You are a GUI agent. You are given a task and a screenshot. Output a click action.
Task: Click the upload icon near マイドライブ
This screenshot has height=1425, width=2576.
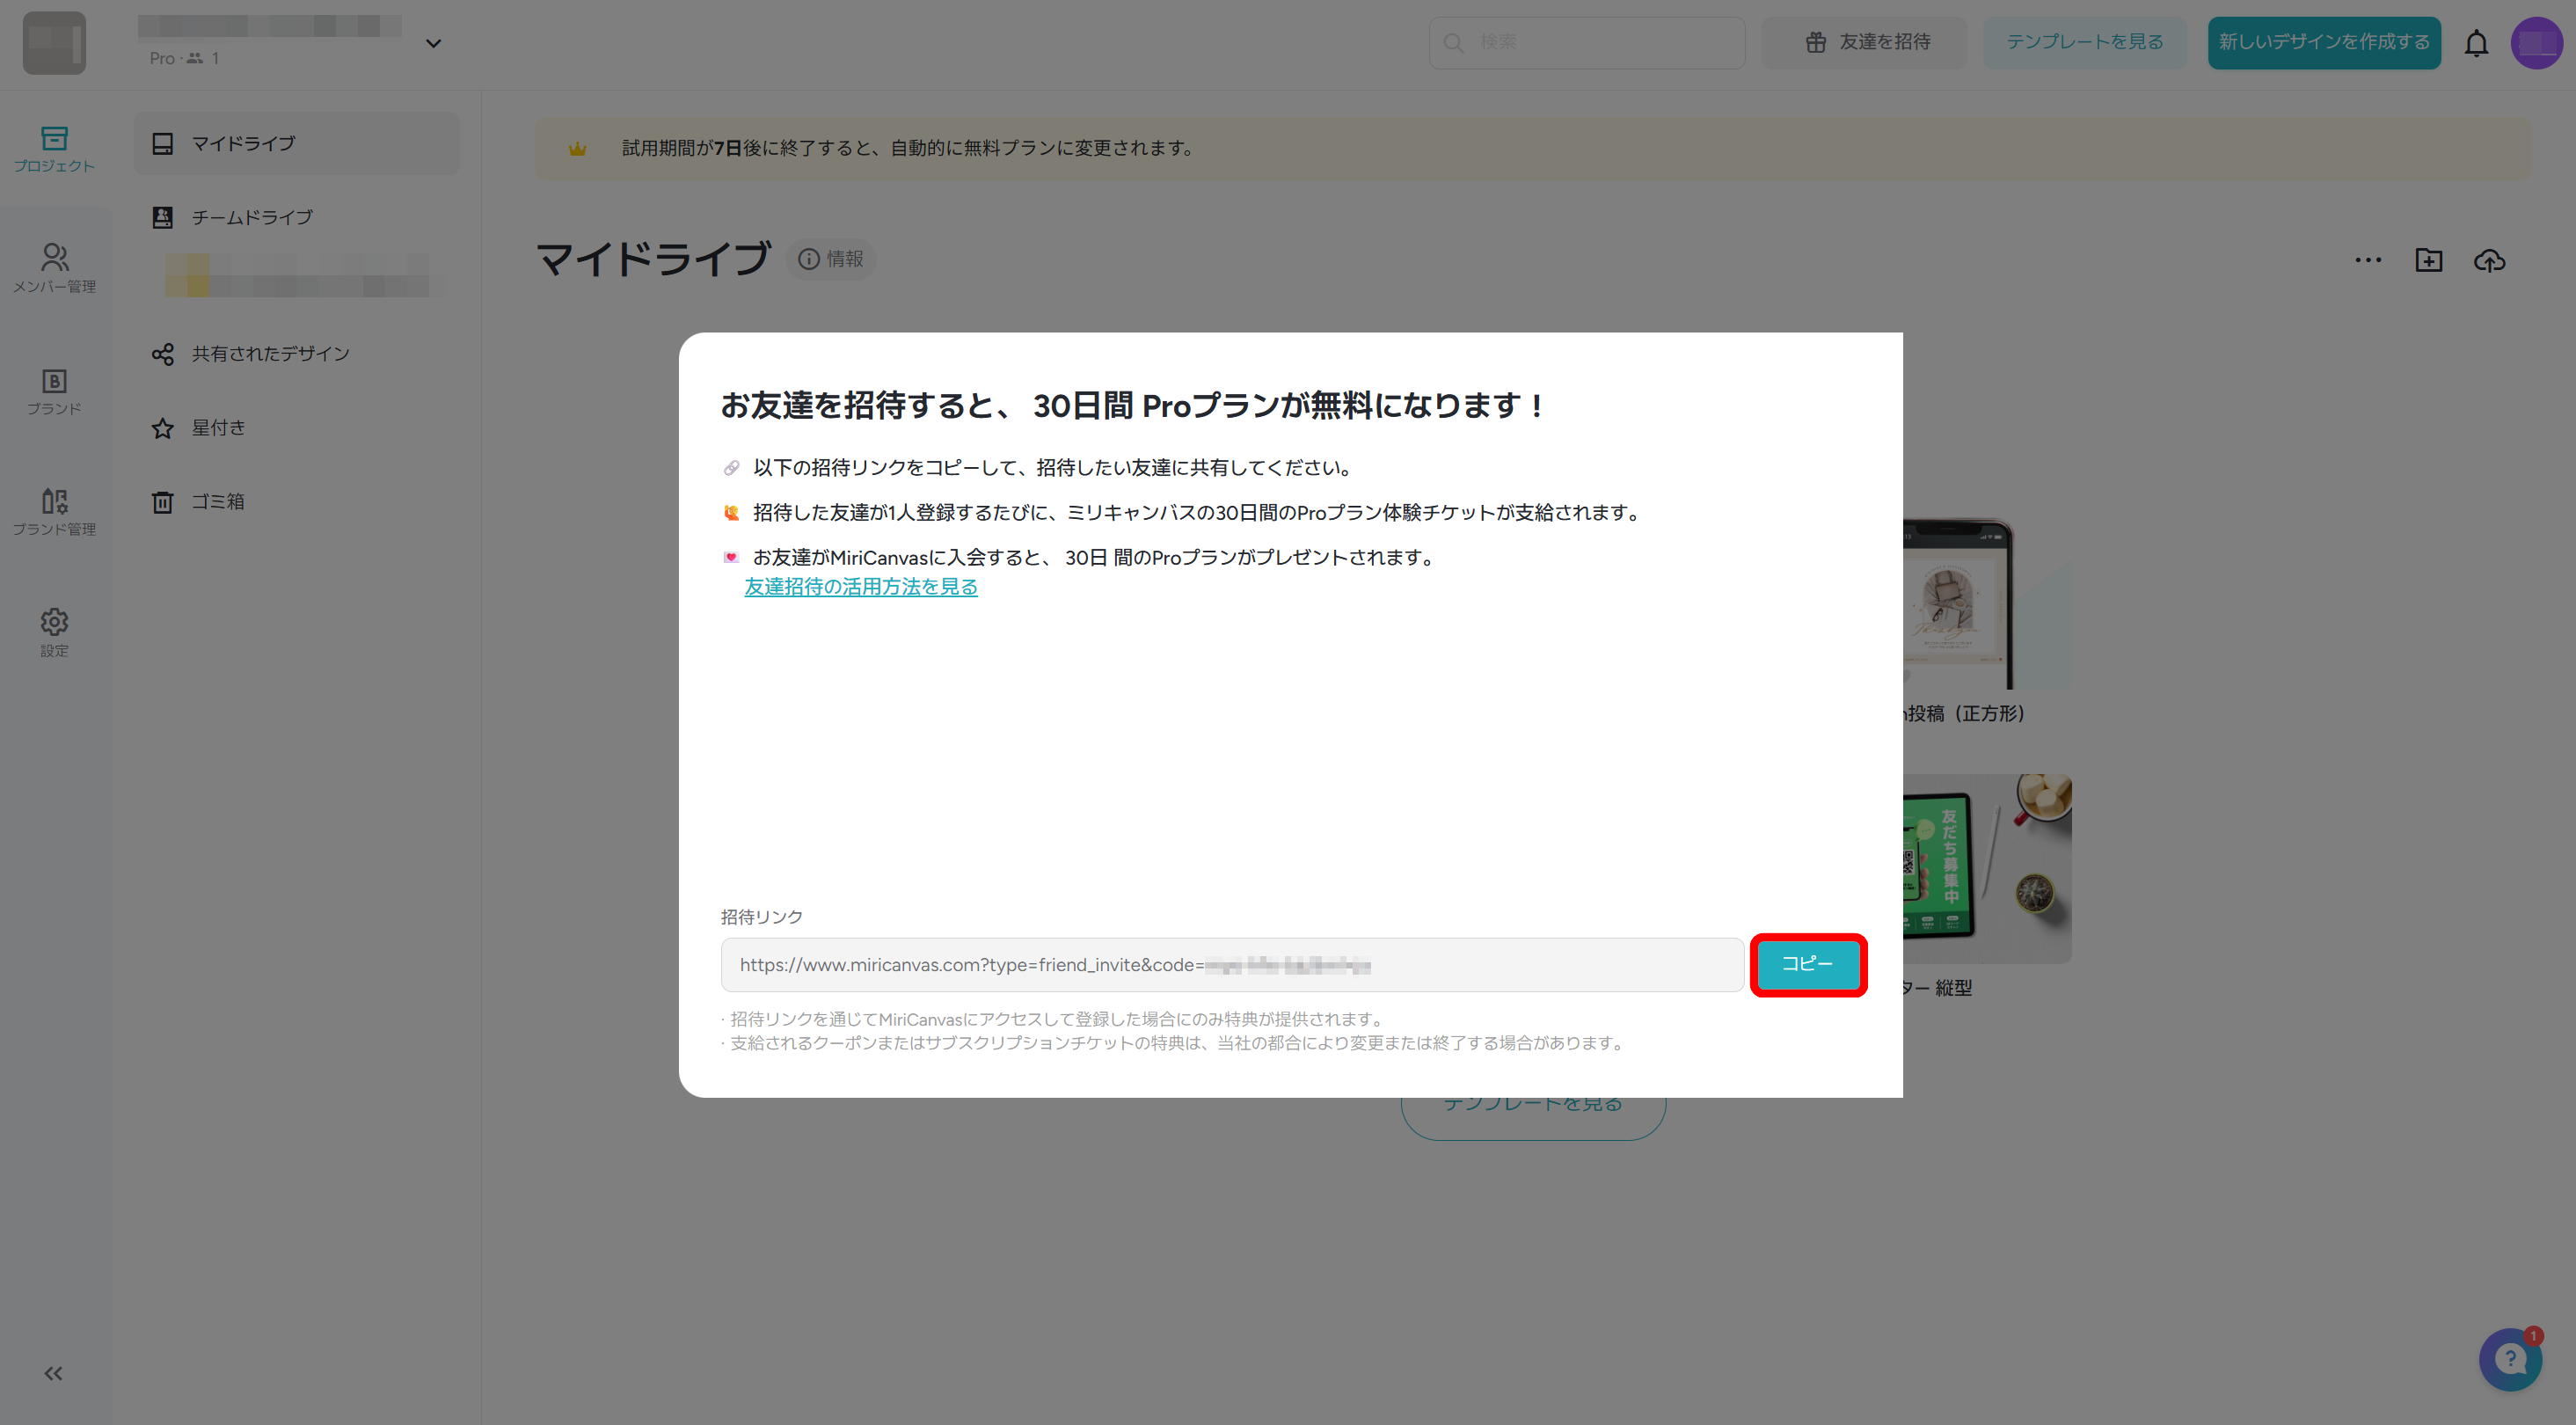(x=2490, y=260)
